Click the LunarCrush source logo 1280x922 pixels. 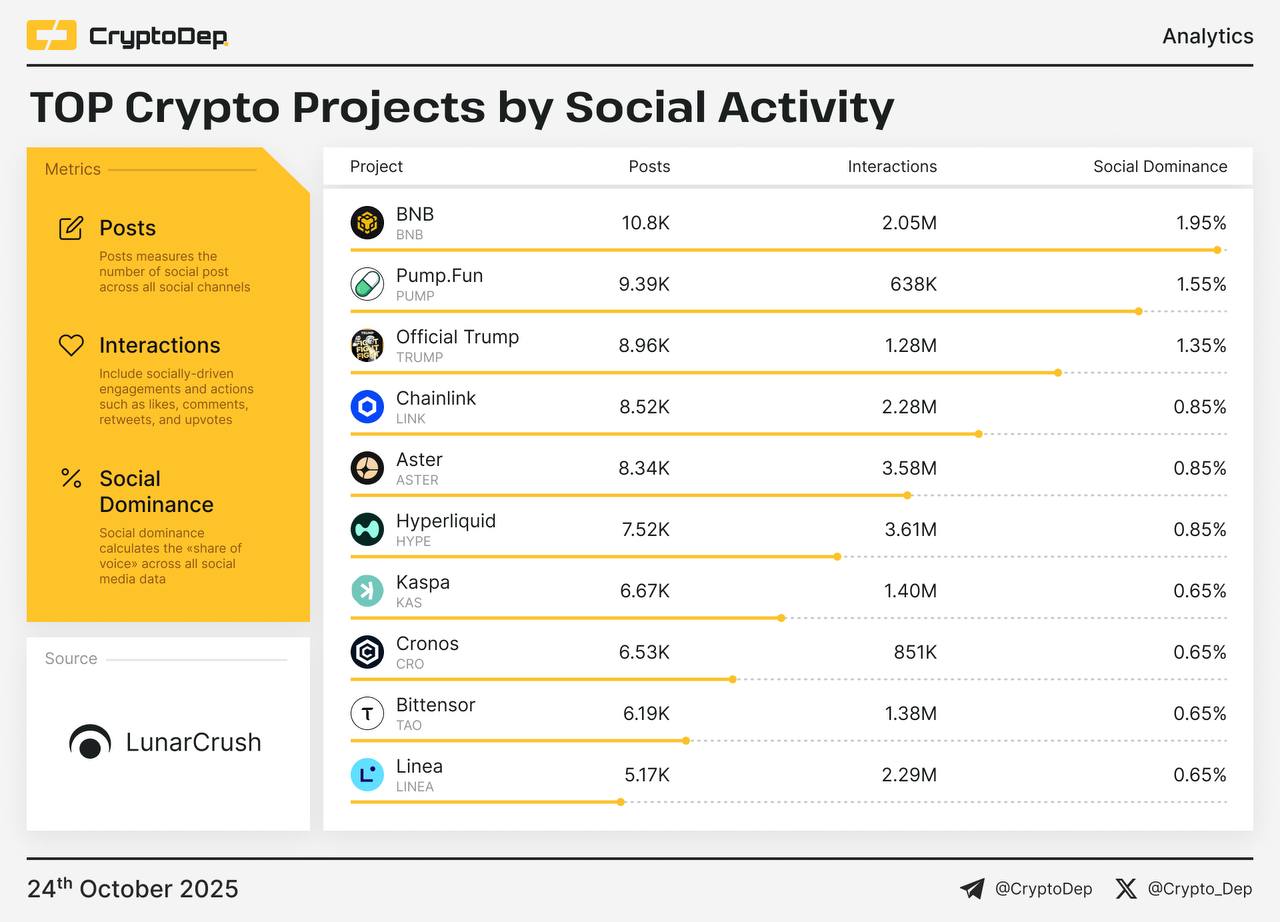pos(165,742)
